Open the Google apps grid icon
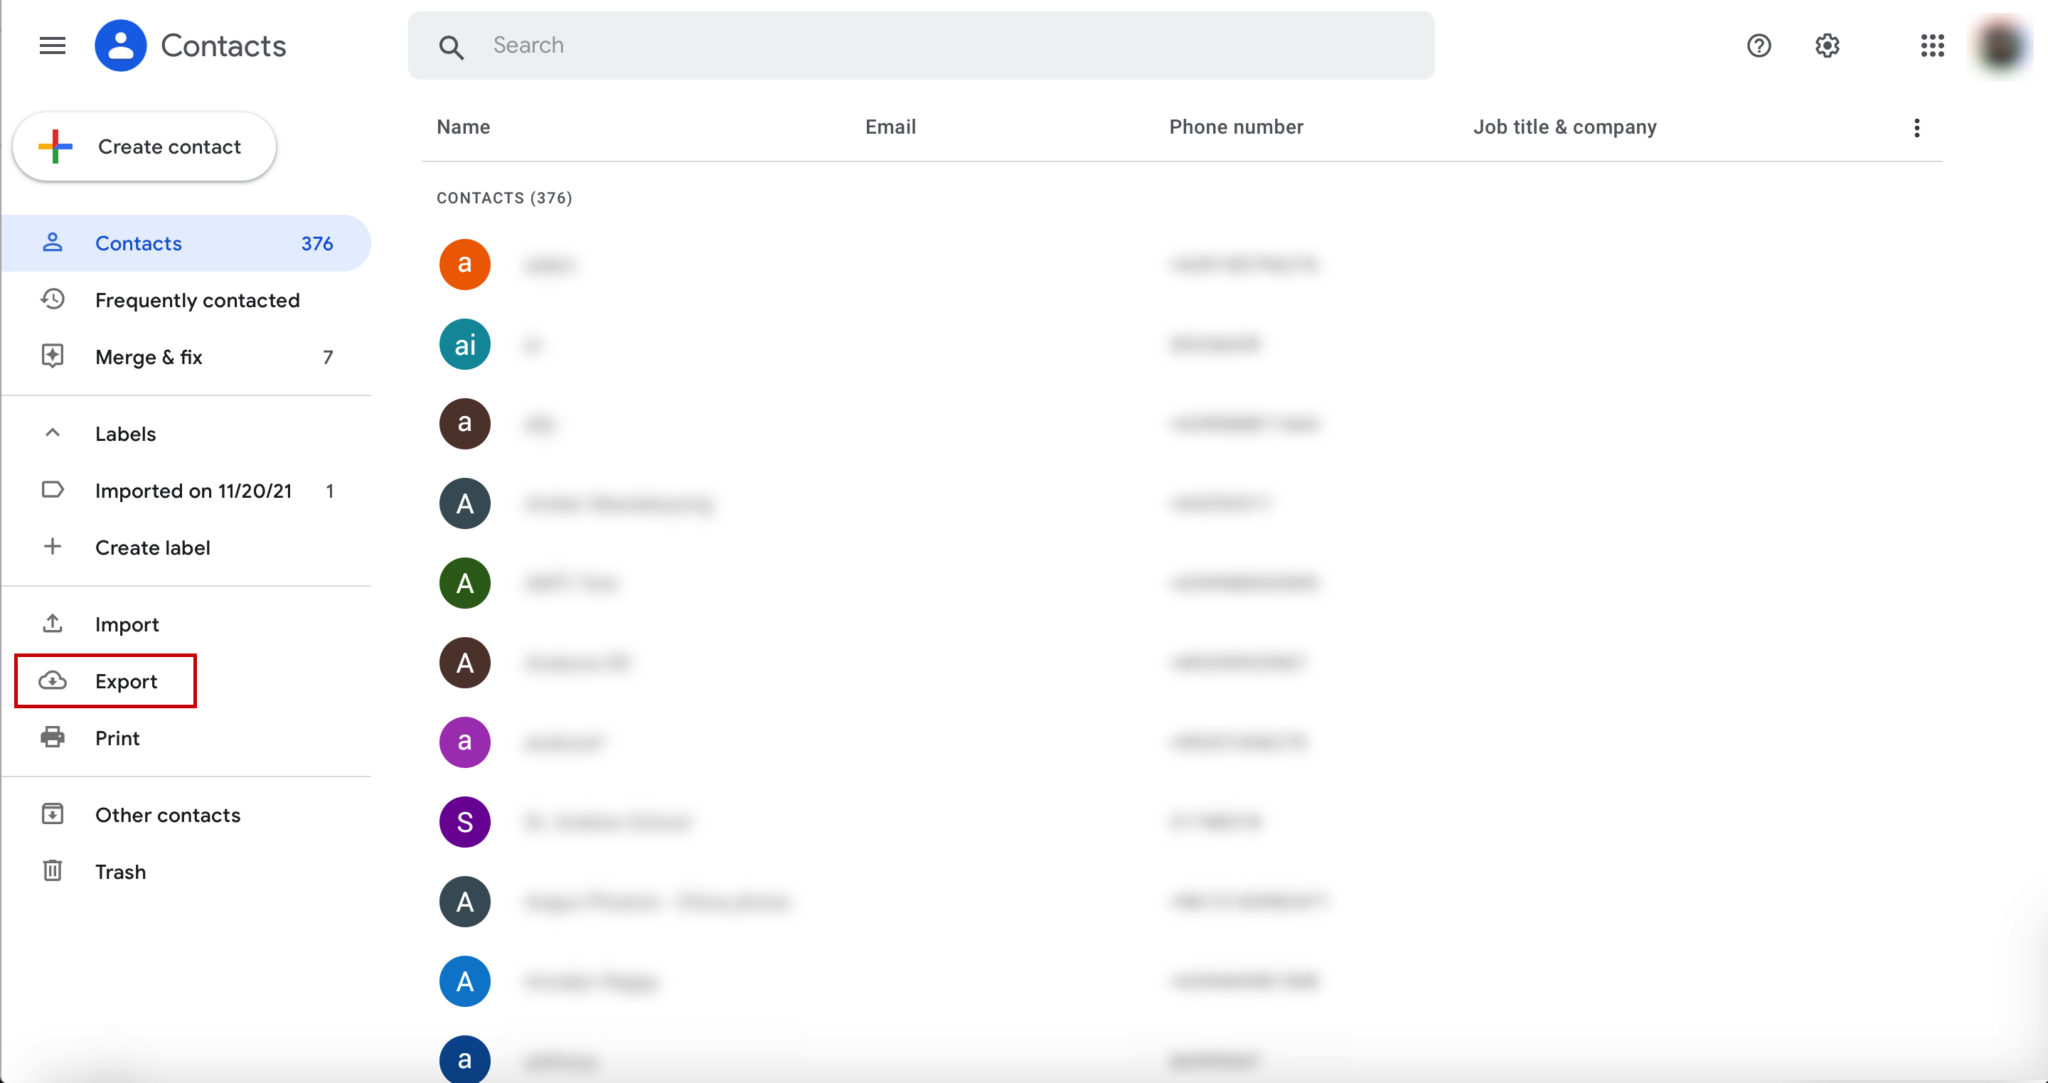This screenshot has height=1083, width=2048. click(x=1932, y=46)
